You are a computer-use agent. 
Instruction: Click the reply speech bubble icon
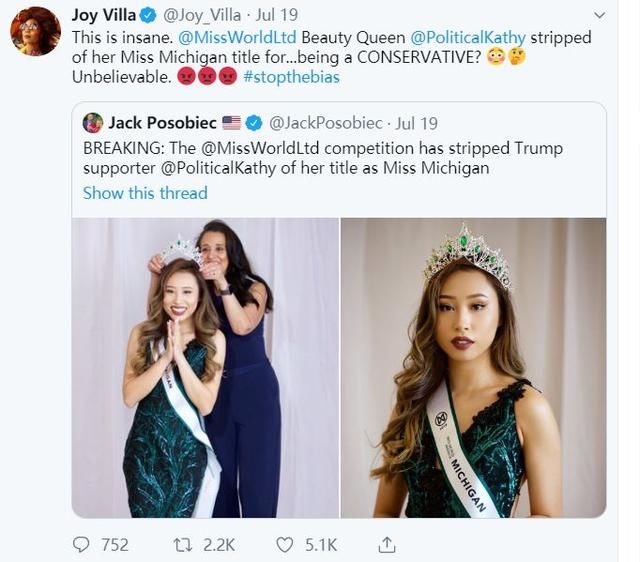pyautogui.click(x=82, y=544)
